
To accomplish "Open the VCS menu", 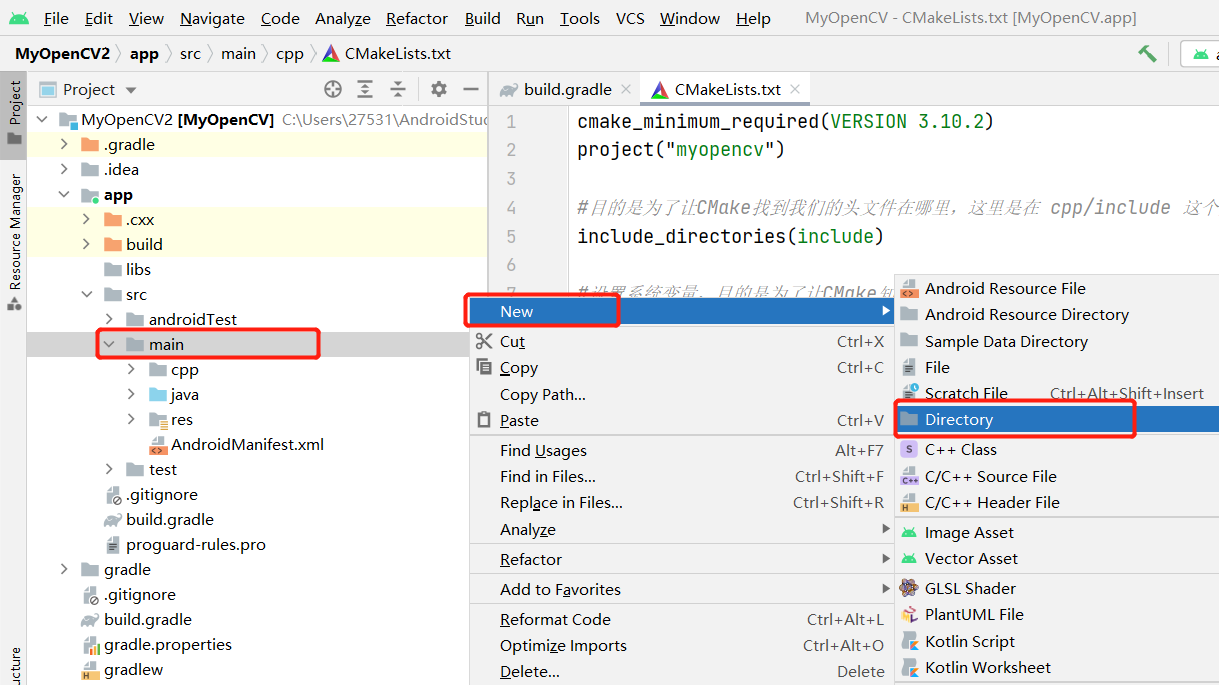I will coord(630,18).
